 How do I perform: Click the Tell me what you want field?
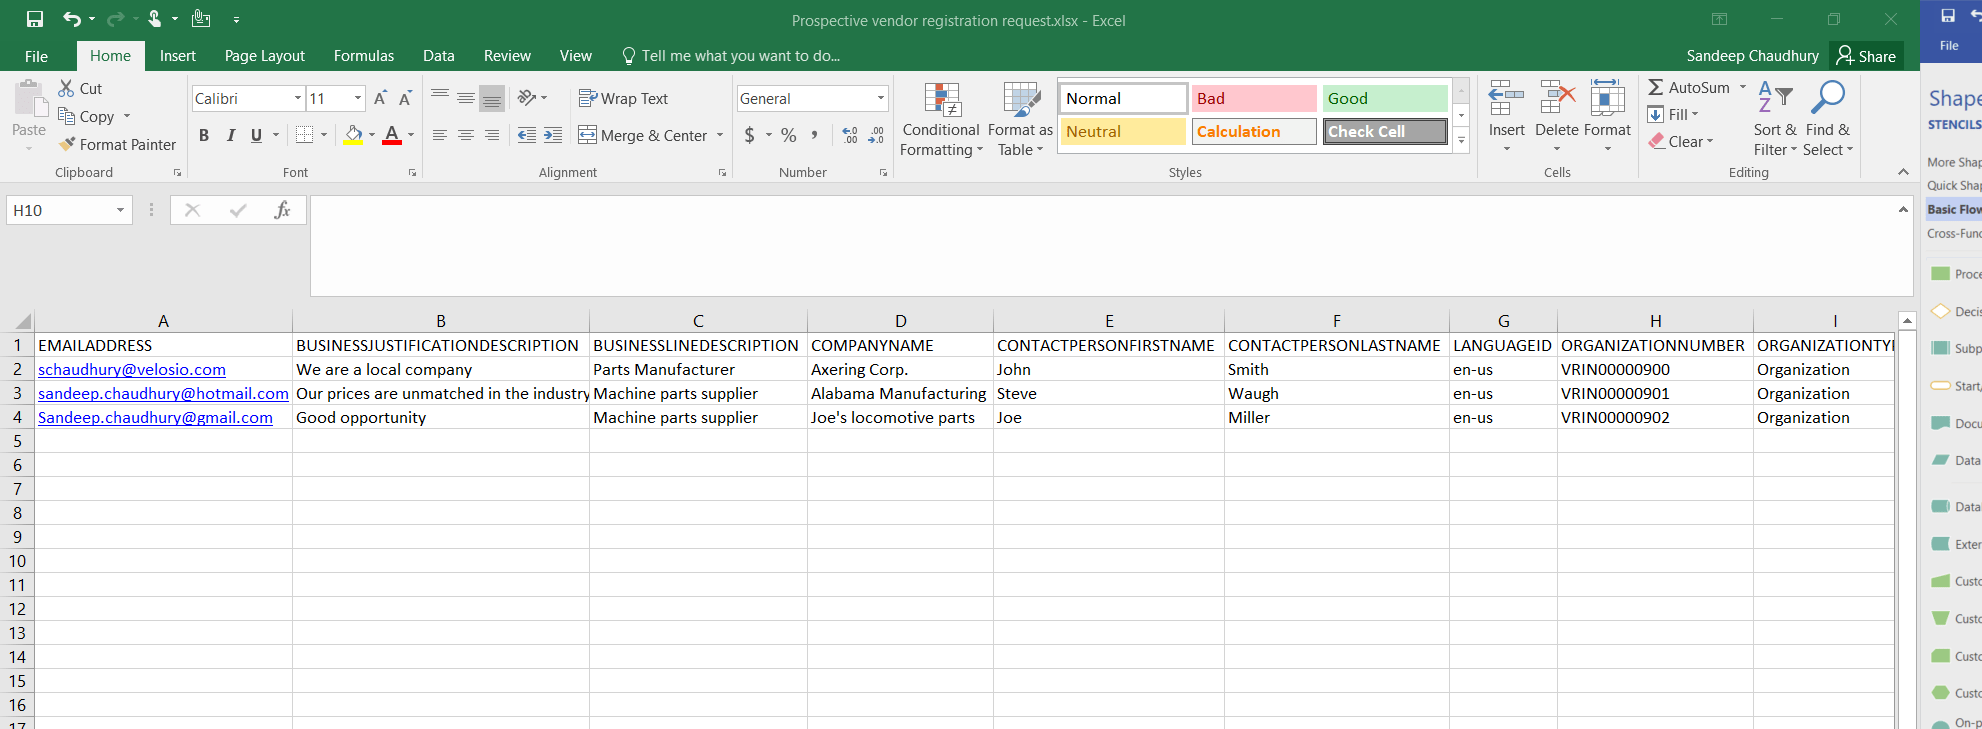coord(731,56)
